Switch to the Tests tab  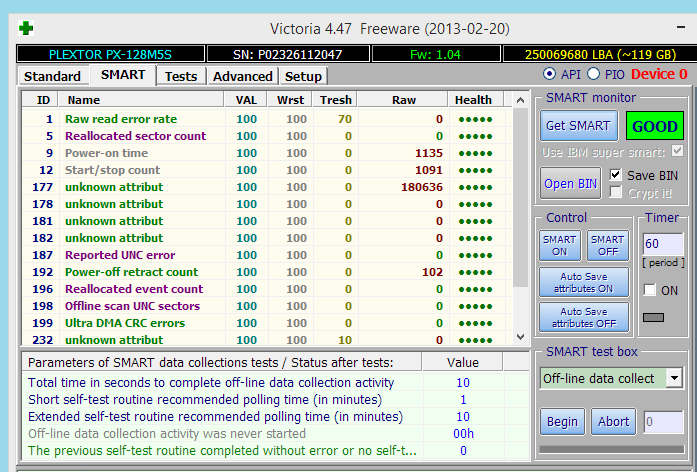tap(181, 76)
